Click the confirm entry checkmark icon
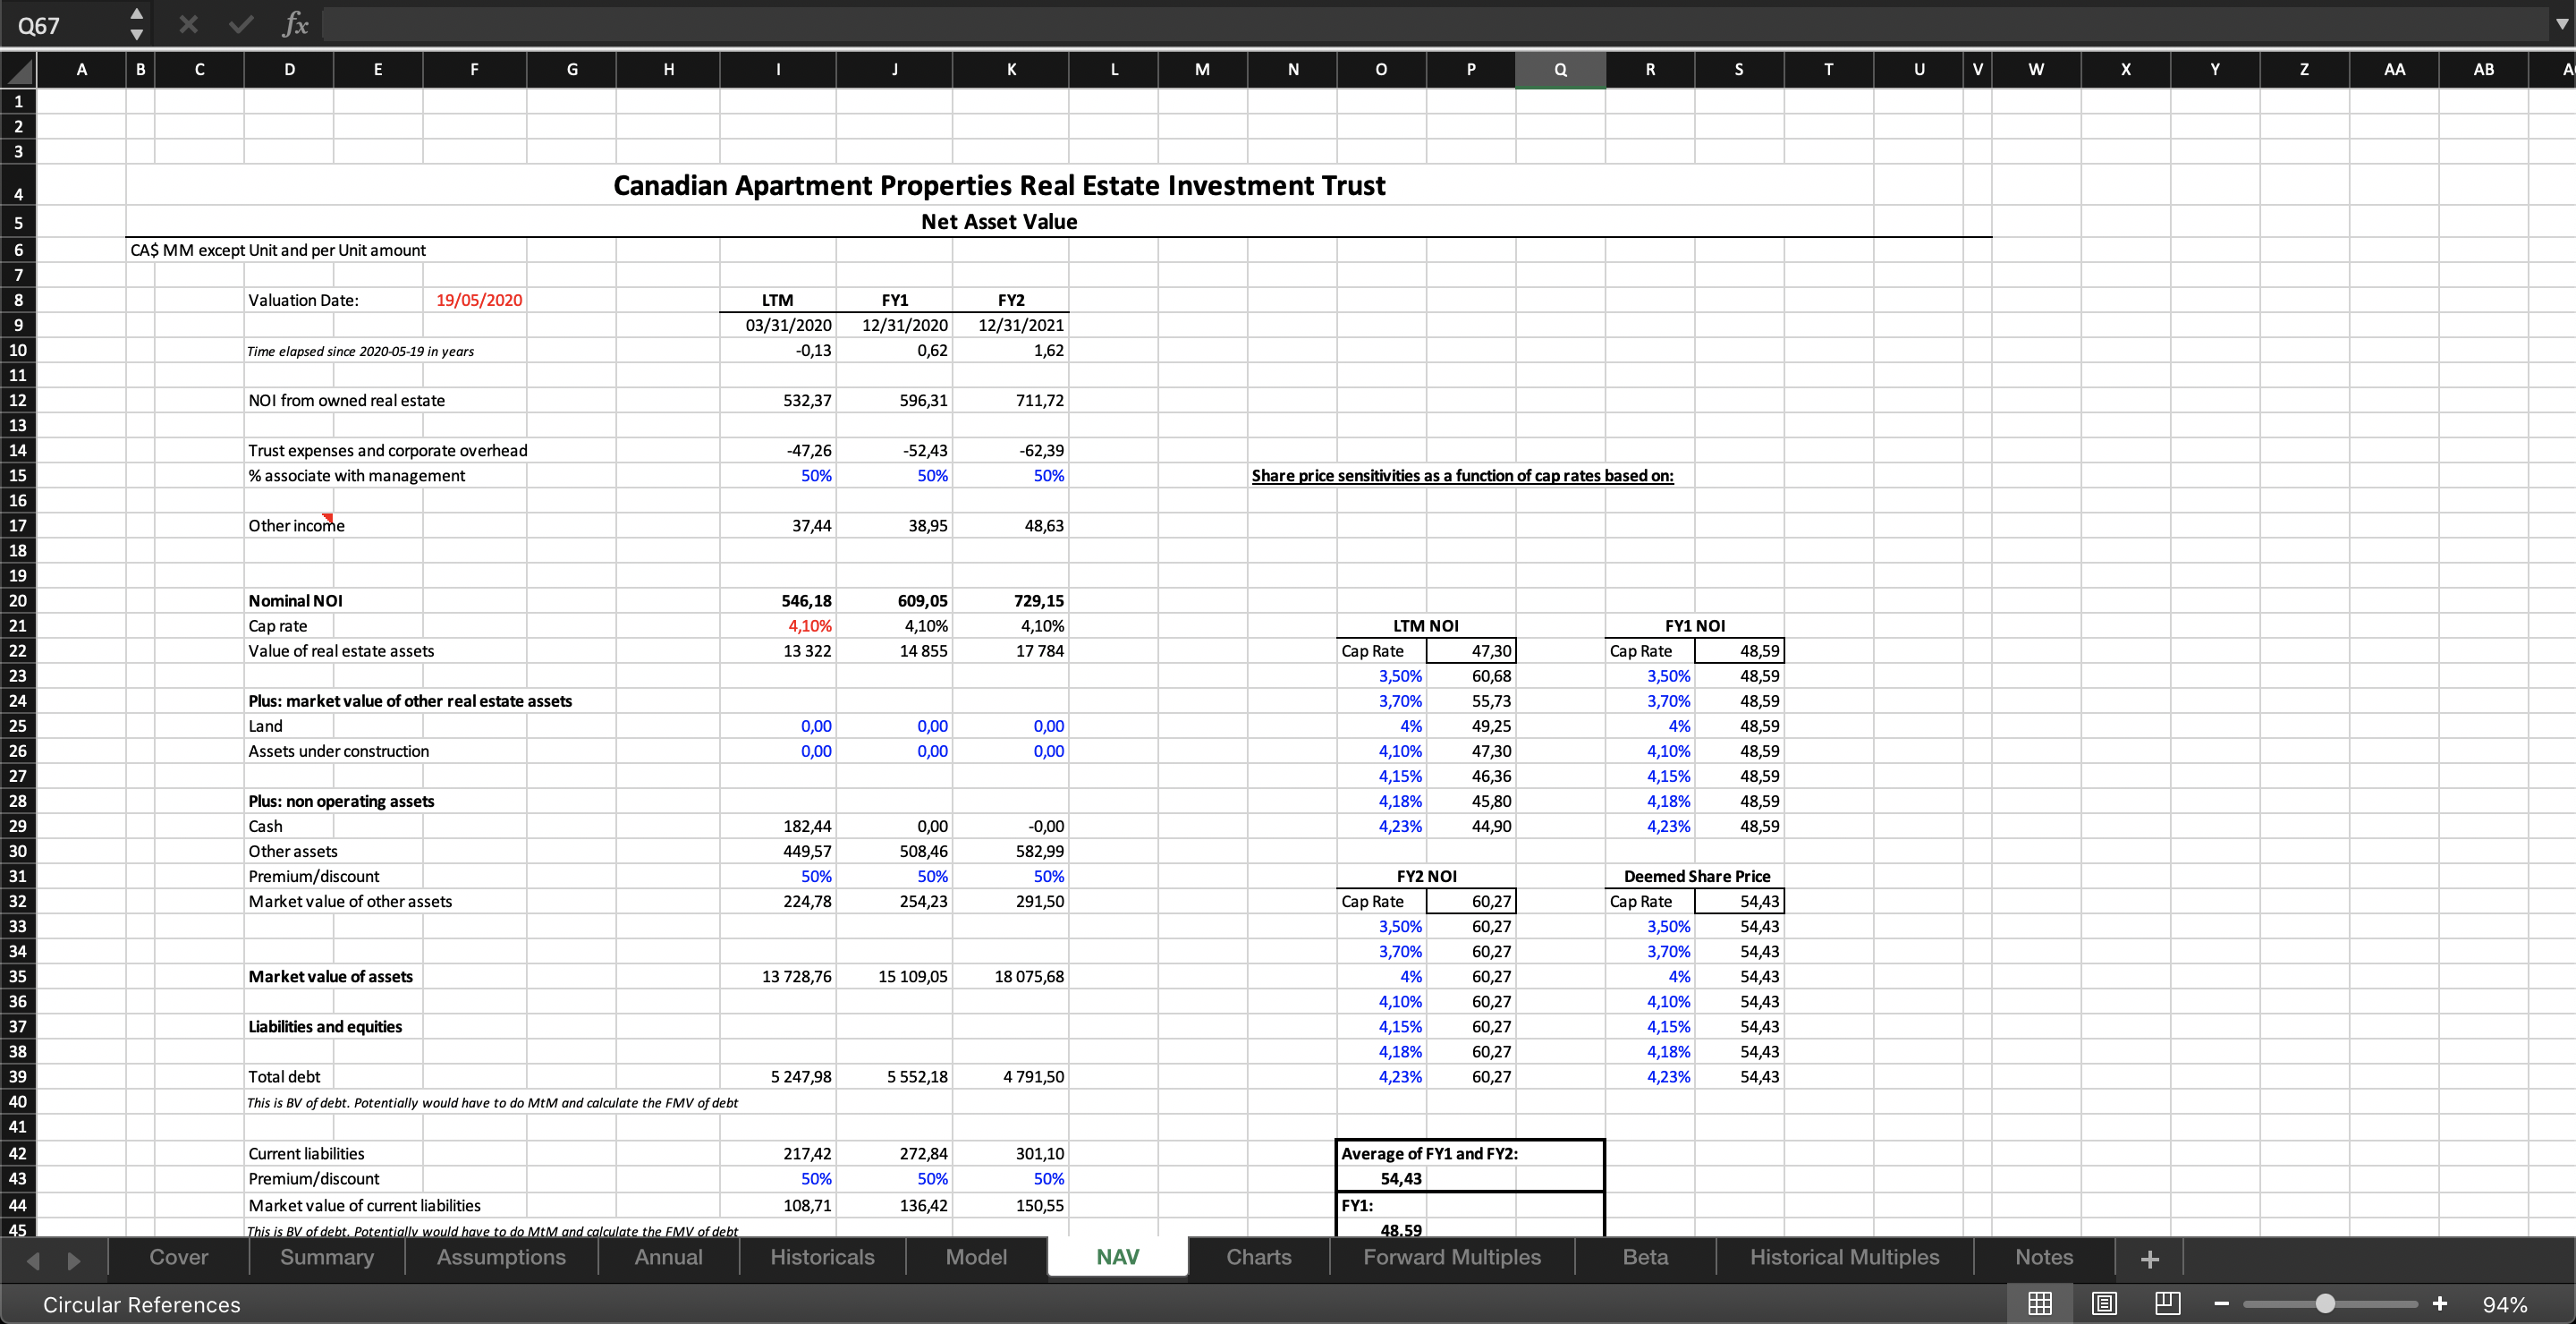The image size is (2576, 1324). (241, 24)
